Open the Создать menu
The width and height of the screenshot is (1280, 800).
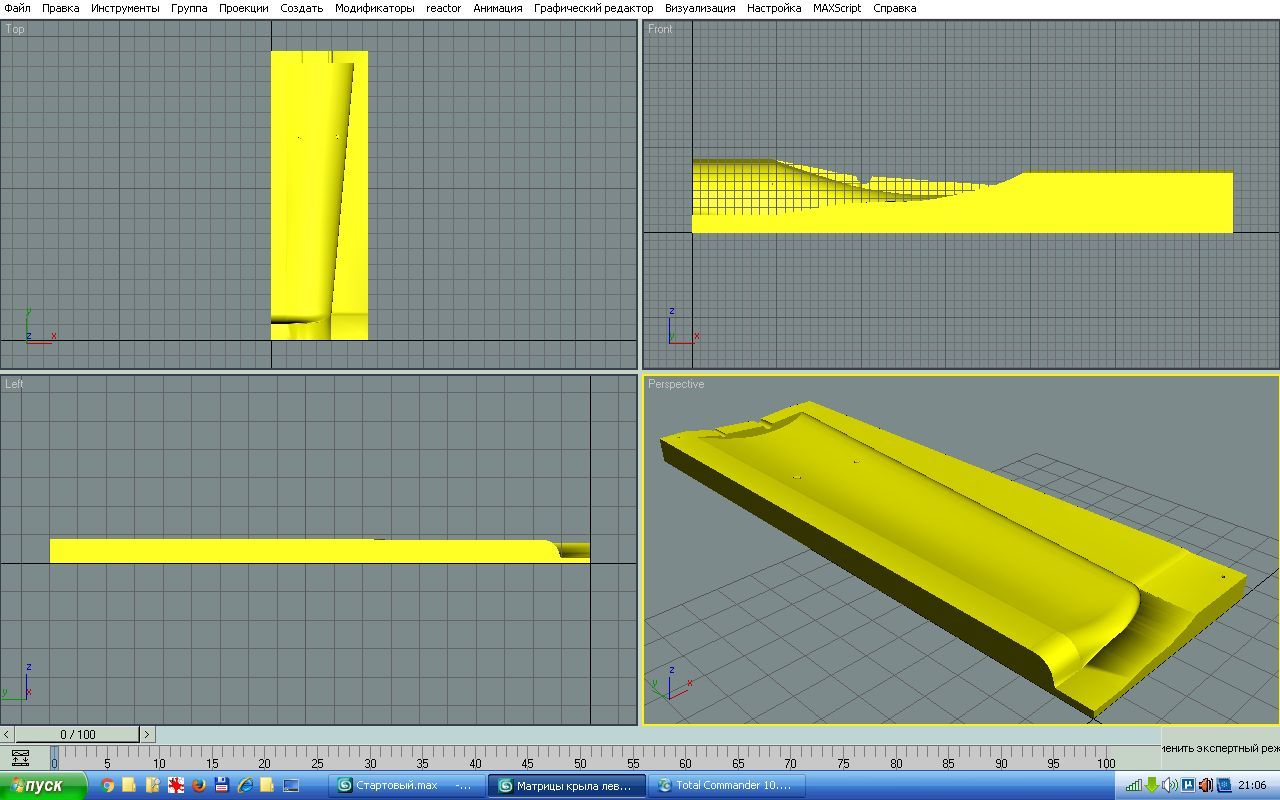click(x=301, y=8)
